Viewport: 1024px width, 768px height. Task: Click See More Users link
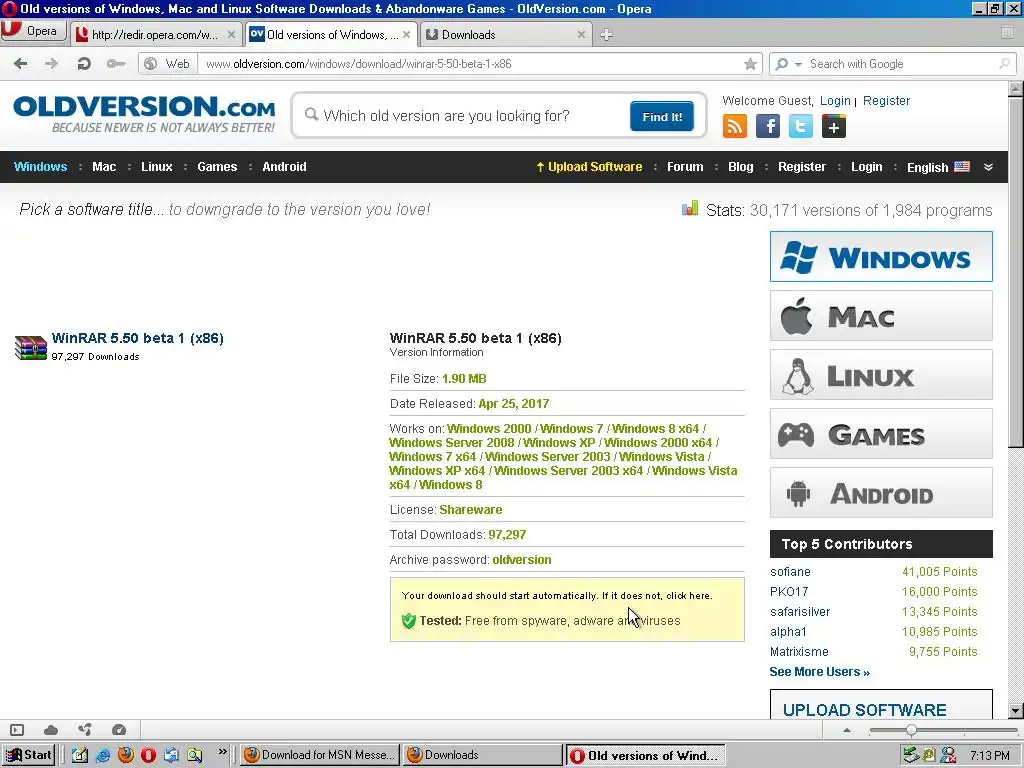[820, 672]
